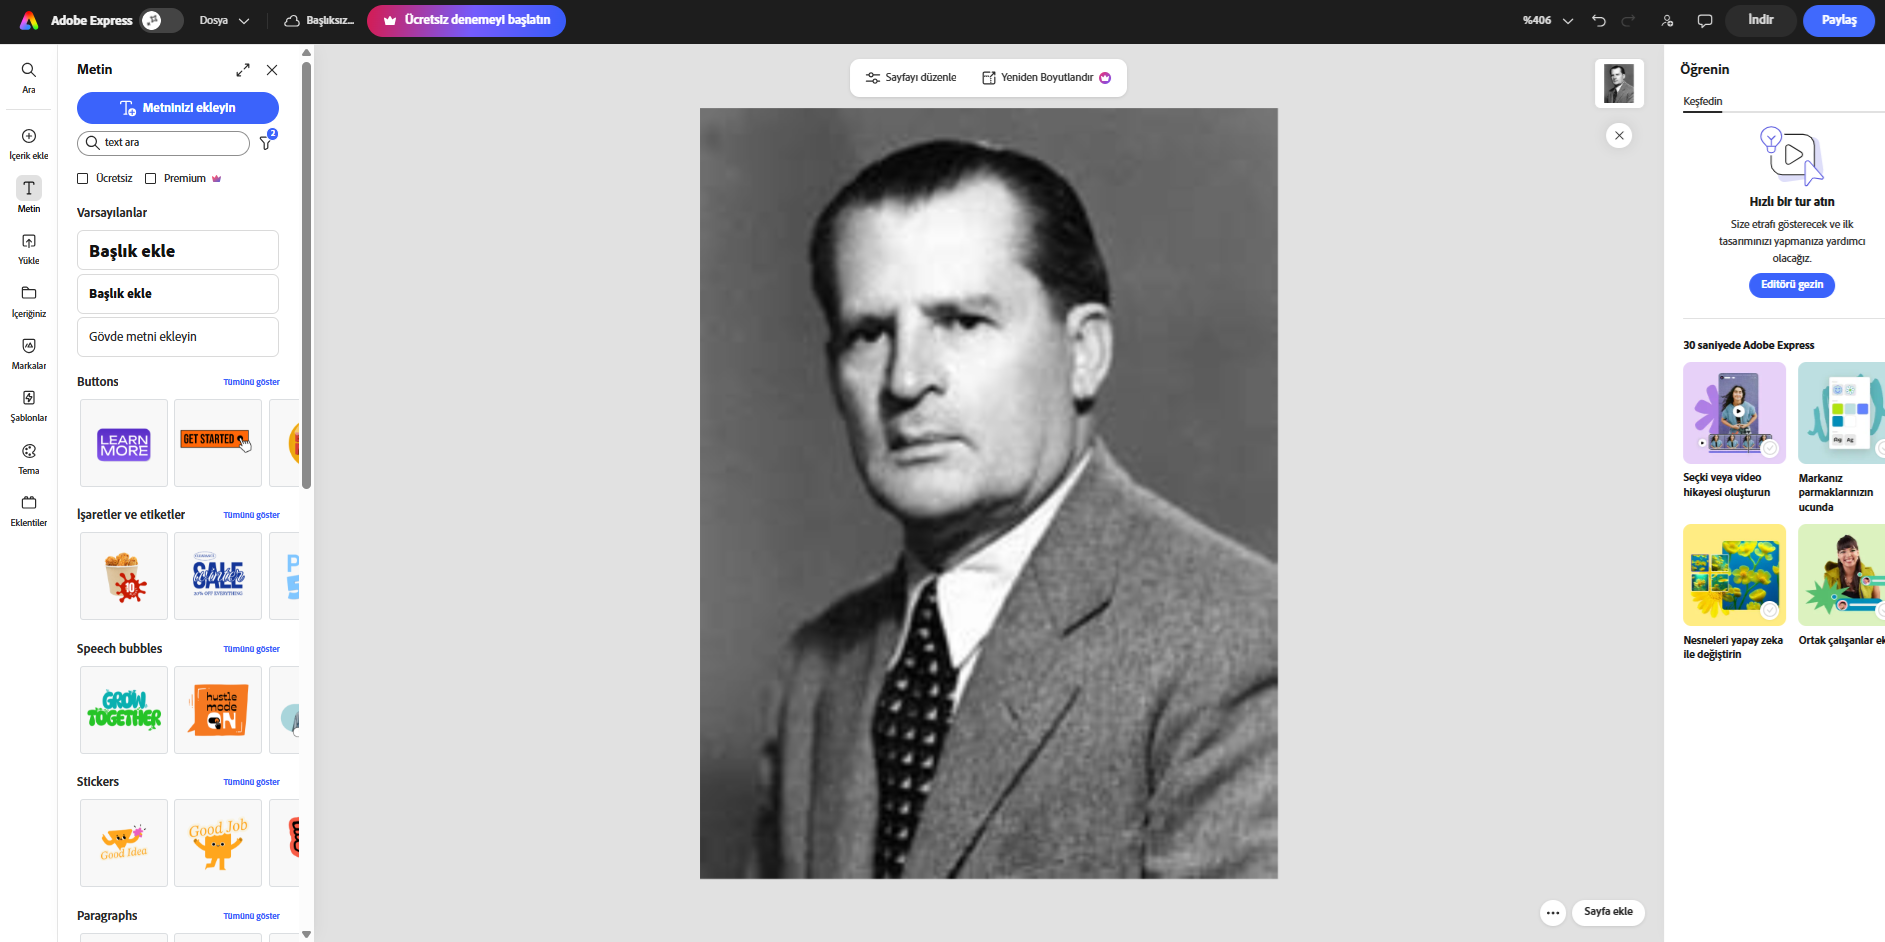Open the Nesneleri yapay zeka ile değiştirin tutorial
The width and height of the screenshot is (1885, 942).
(x=1734, y=592)
